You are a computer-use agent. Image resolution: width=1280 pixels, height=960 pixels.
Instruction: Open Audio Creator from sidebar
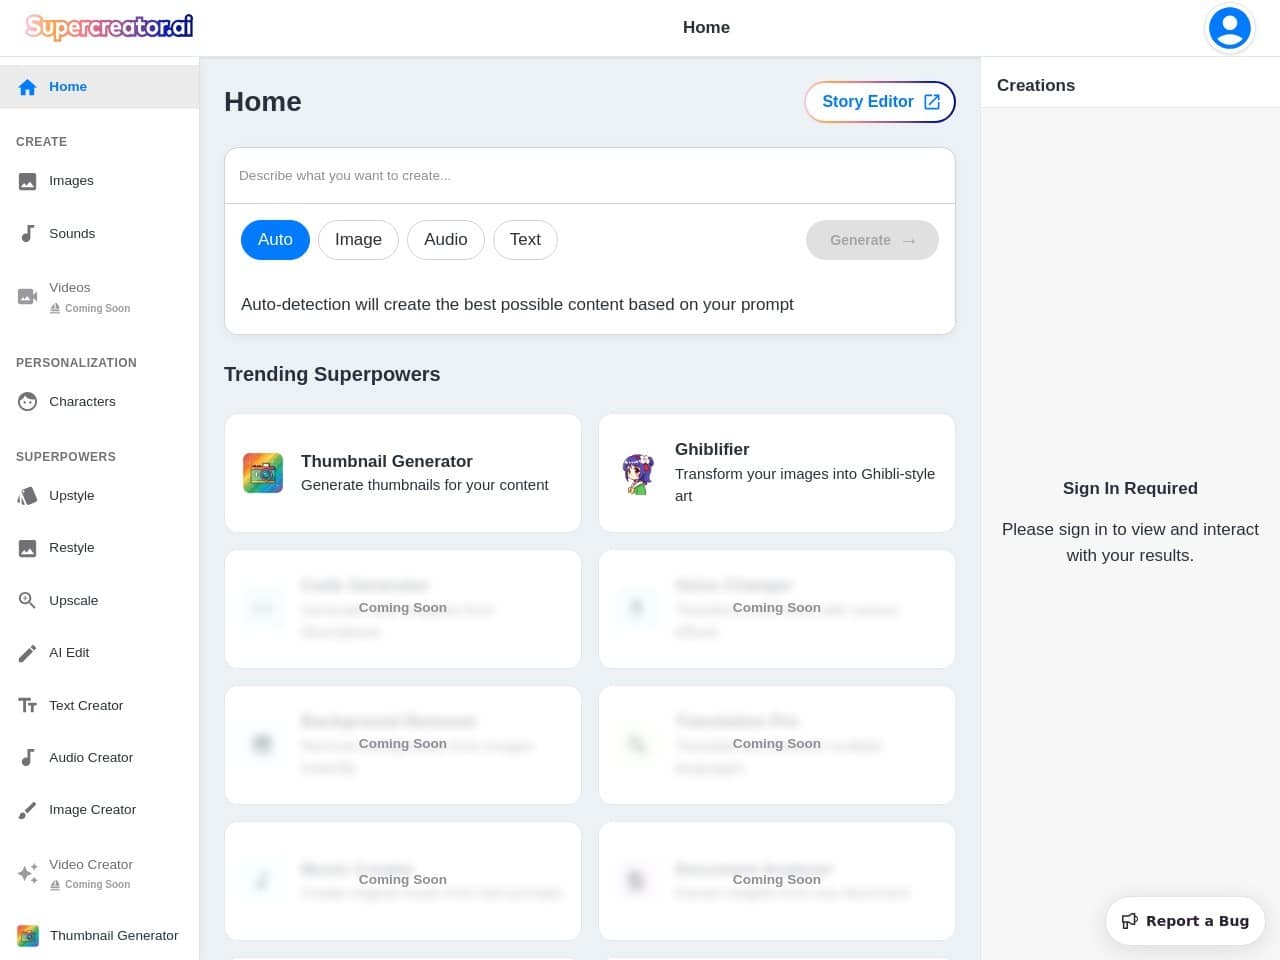(90, 758)
